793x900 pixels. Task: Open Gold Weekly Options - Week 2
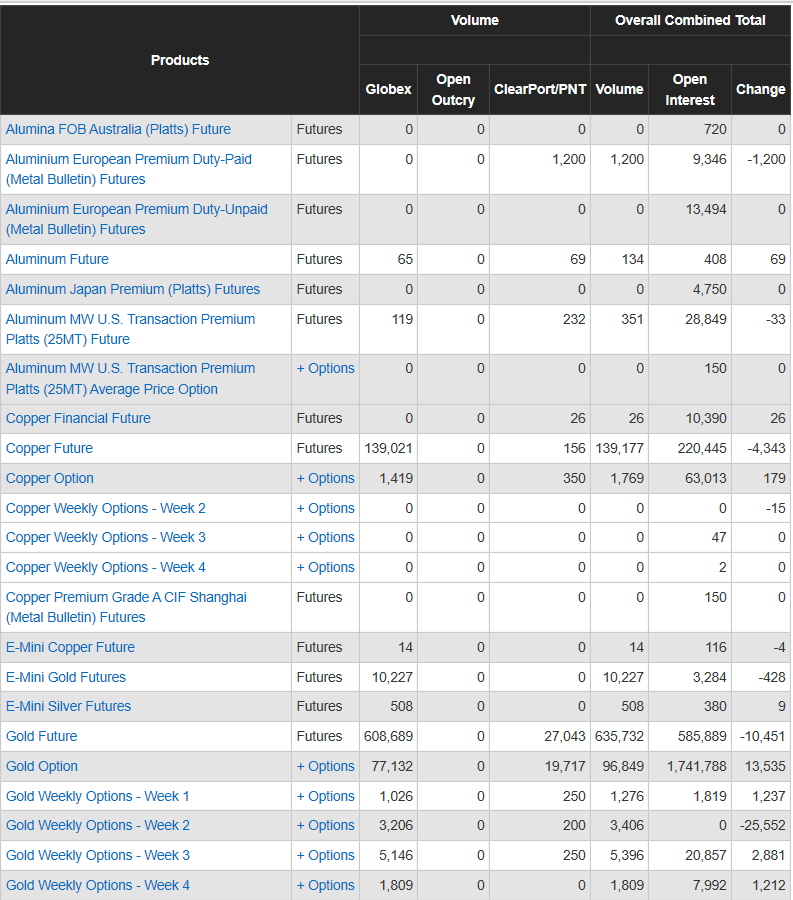pos(98,825)
